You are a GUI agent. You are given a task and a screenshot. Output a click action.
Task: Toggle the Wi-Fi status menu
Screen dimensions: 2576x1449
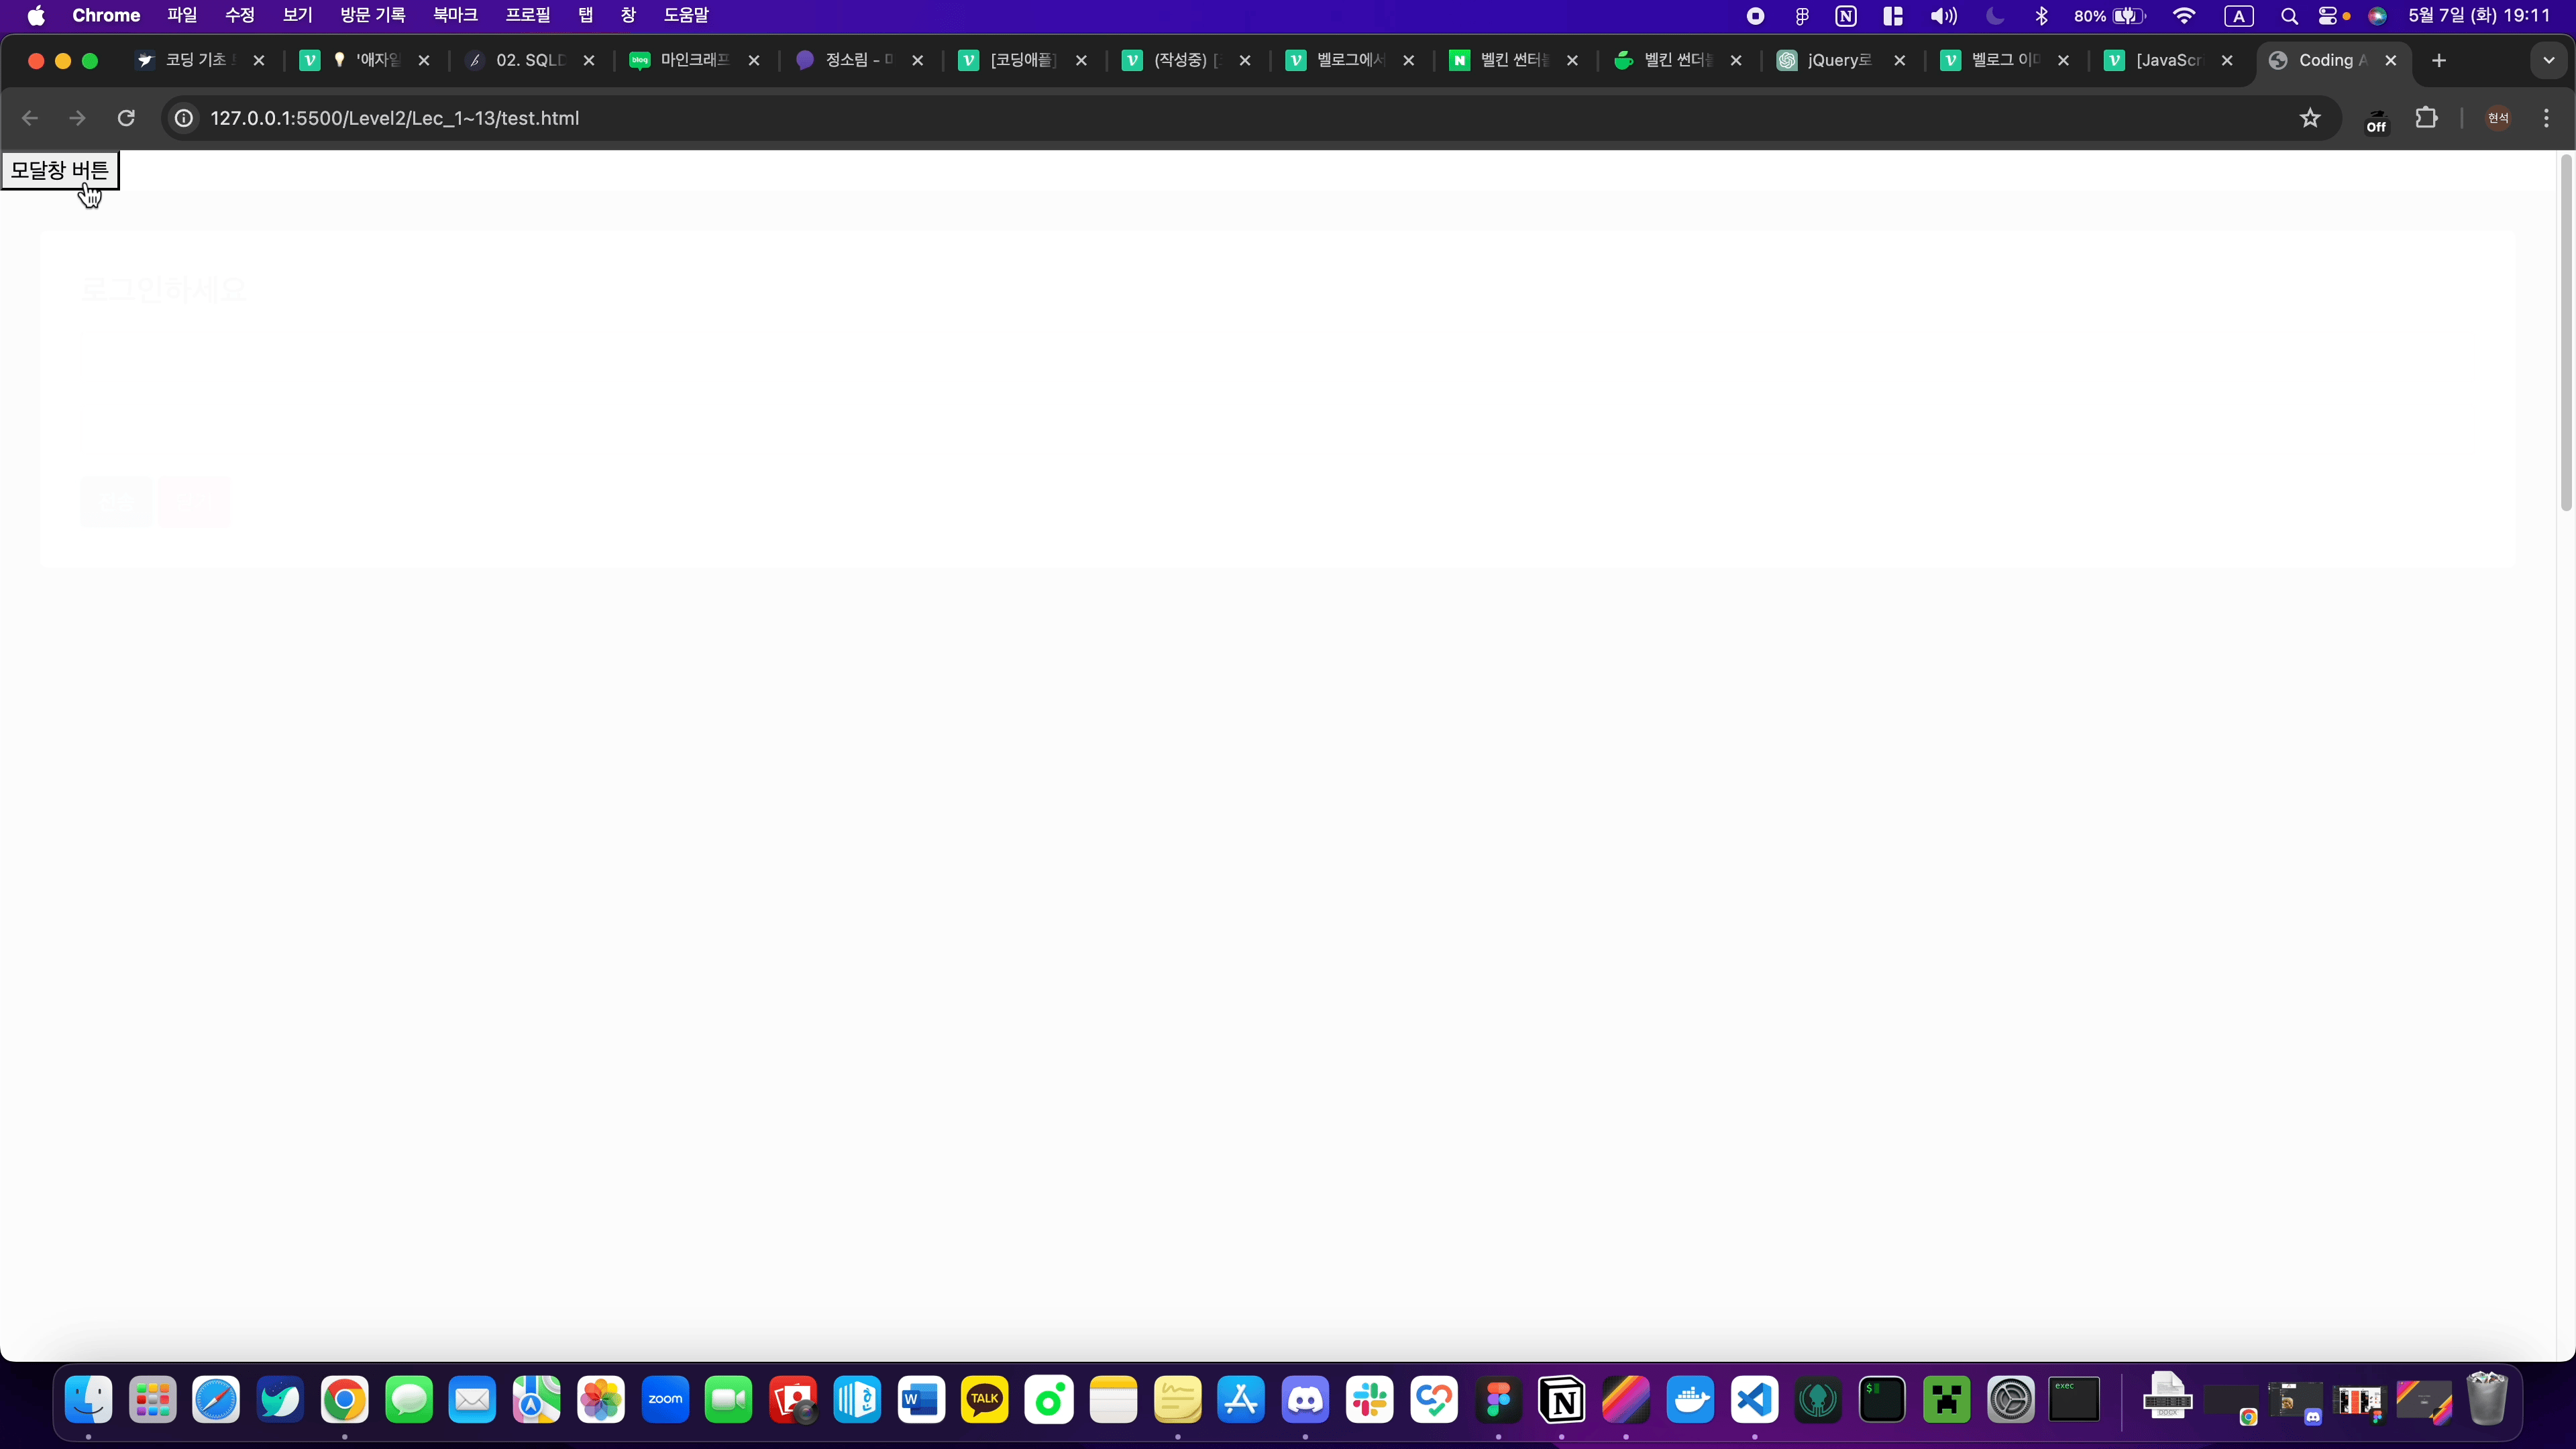click(2184, 16)
